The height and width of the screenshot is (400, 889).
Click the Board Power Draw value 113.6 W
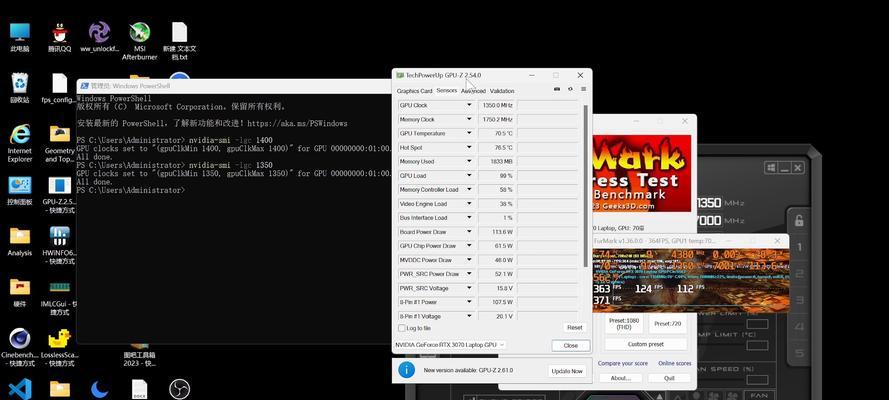[x=497, y=232]
